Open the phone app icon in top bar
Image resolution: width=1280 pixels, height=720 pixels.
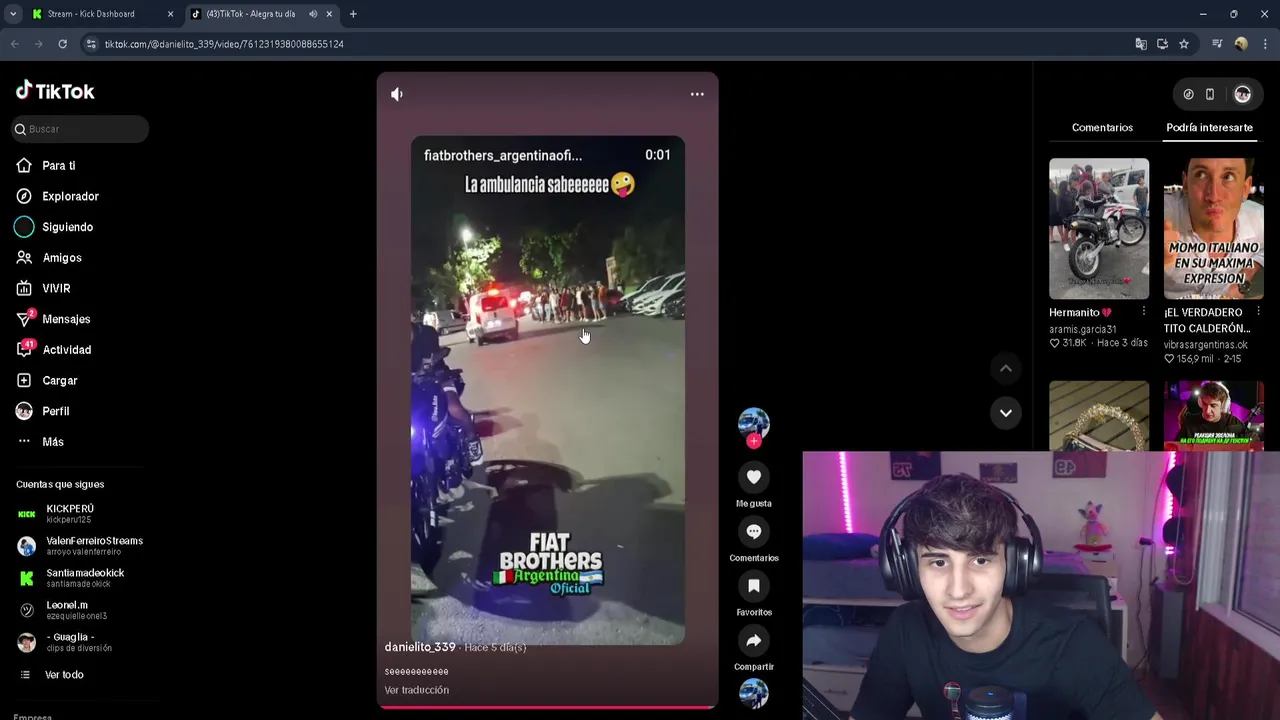(1210, 94)
